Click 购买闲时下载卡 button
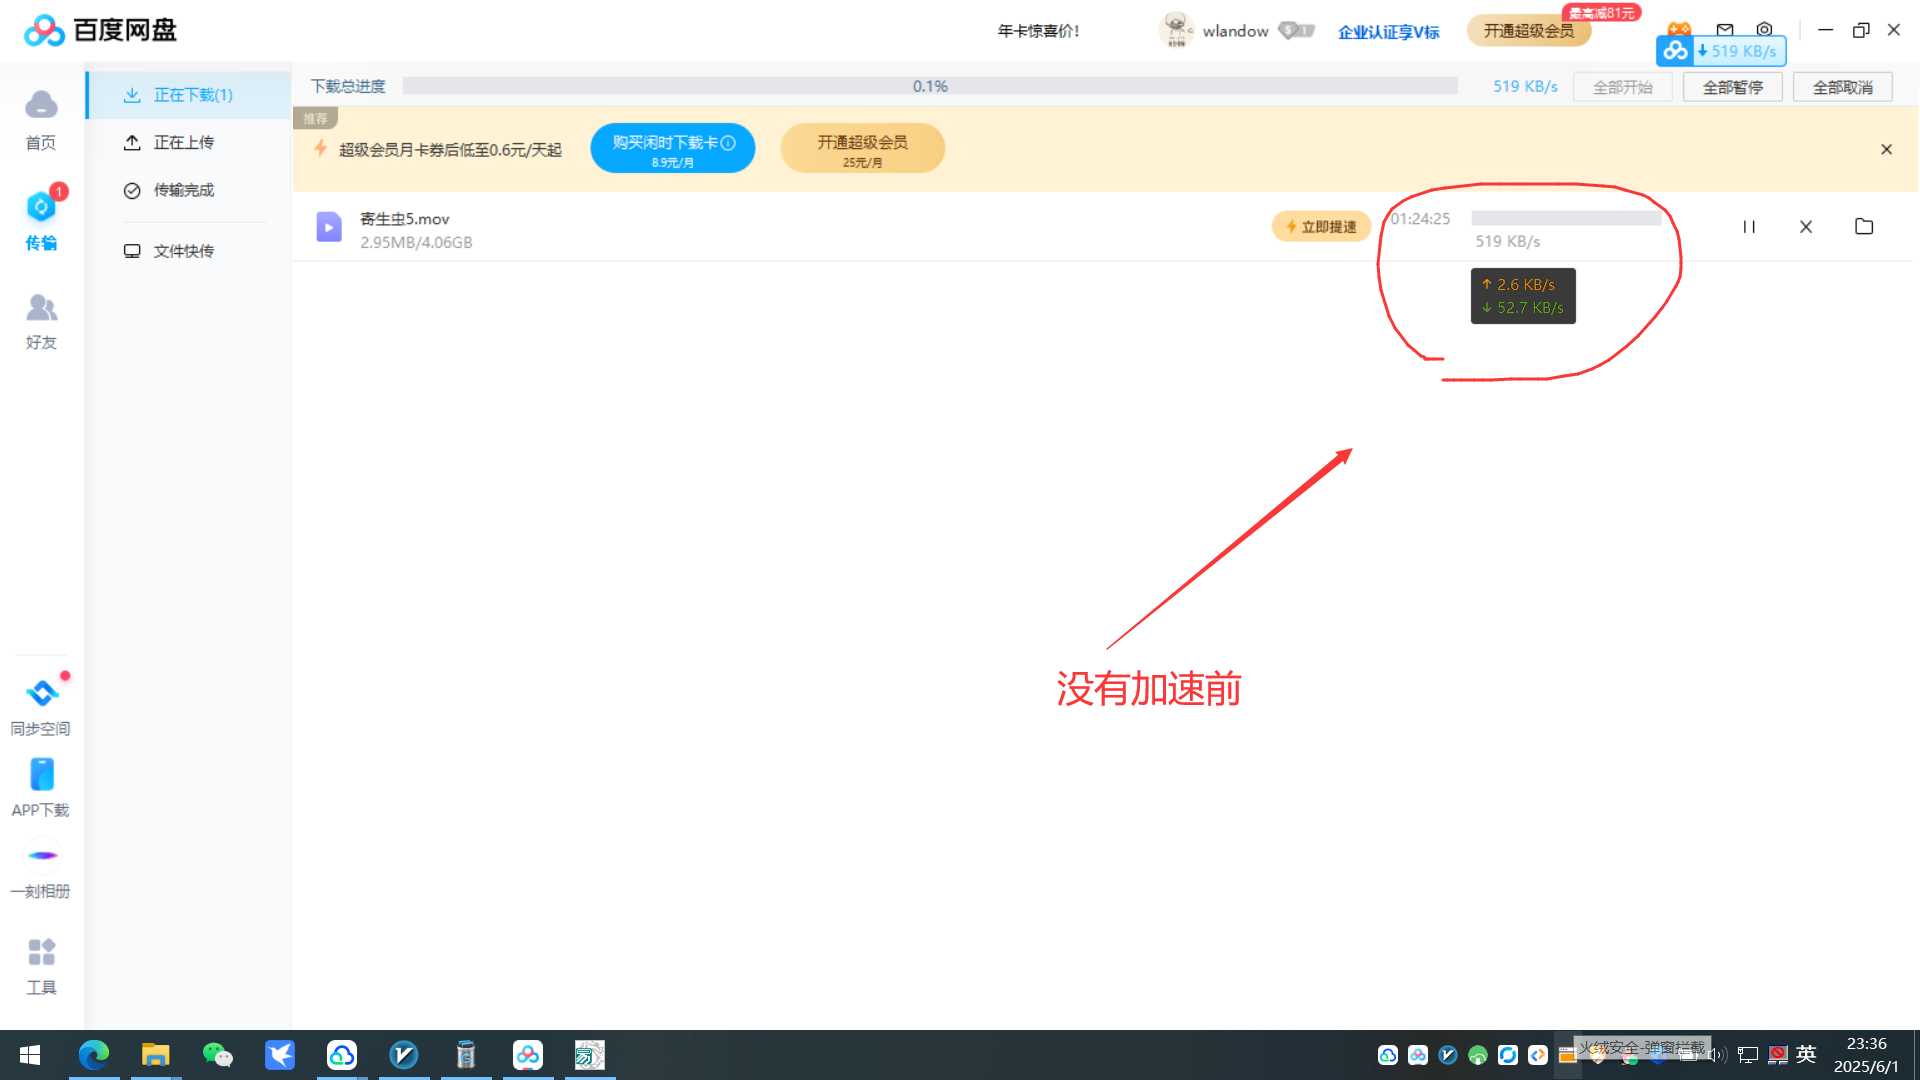Image resolution: width=1920 pixels, height=1080 pixels. [x=672, y=148]
